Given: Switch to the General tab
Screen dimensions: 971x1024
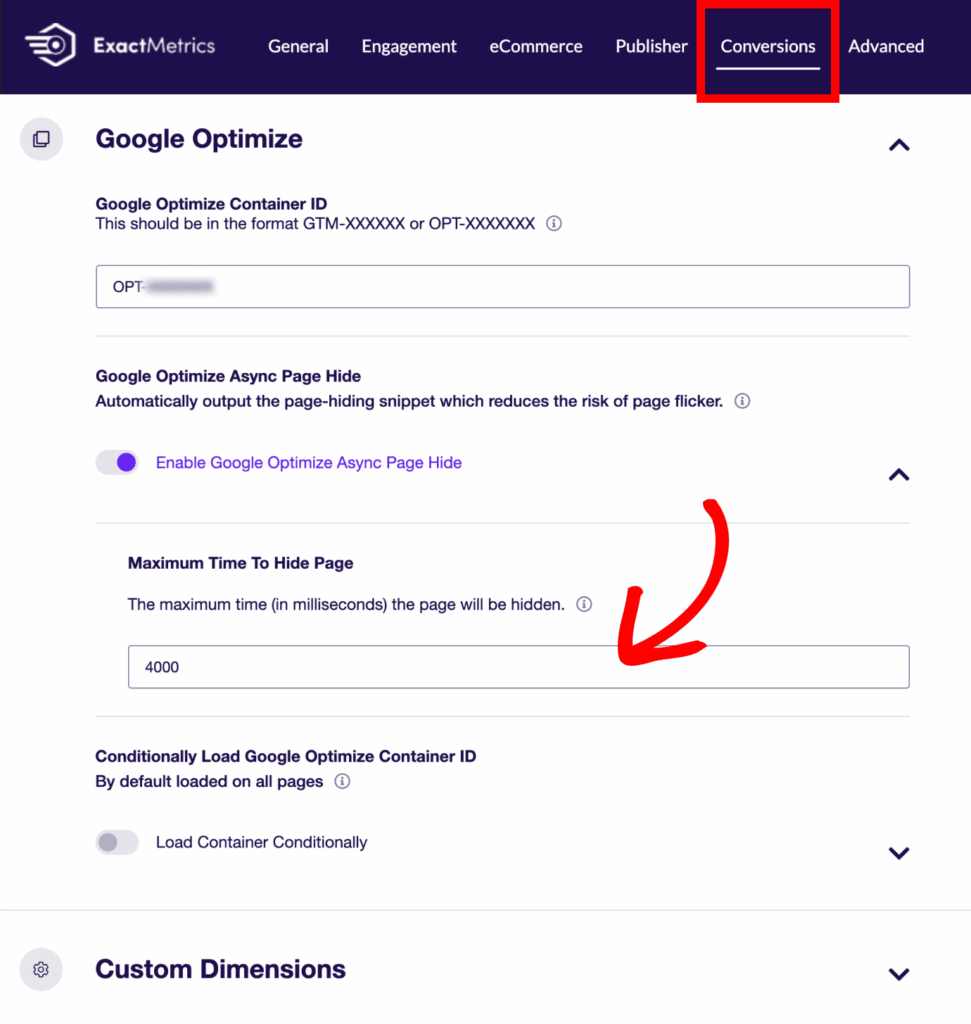Looking at the screenshot, I should pyautogui.click(x=298, y=46).
